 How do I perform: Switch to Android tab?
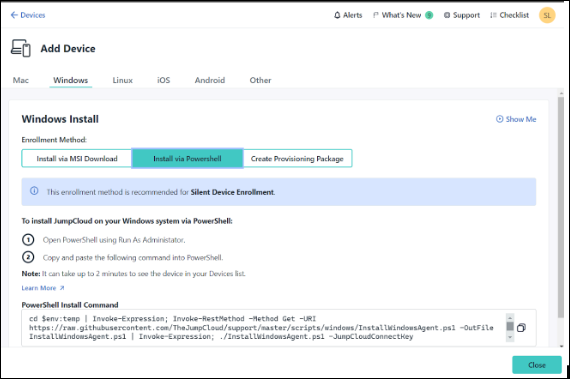(x=210, y=80)
